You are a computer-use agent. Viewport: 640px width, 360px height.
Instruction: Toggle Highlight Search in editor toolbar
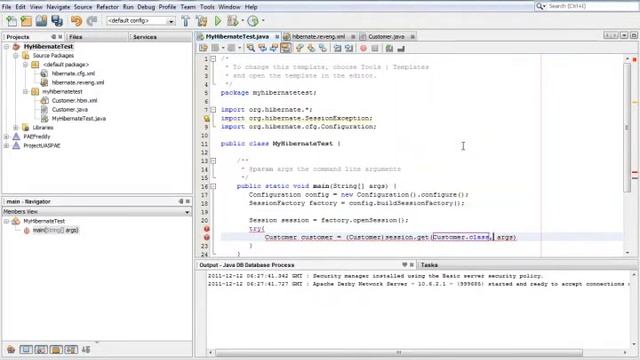[x=286, y=48]
